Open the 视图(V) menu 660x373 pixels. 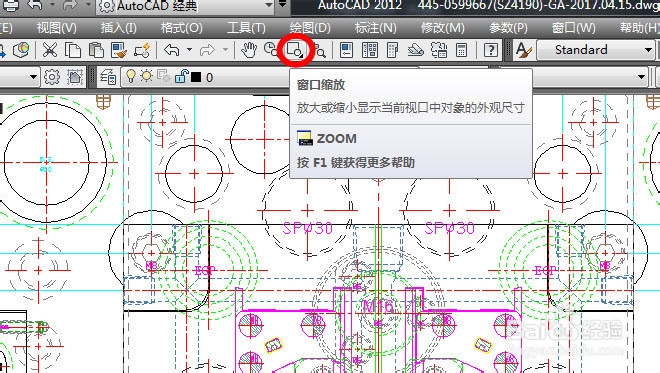pos(57,28)
